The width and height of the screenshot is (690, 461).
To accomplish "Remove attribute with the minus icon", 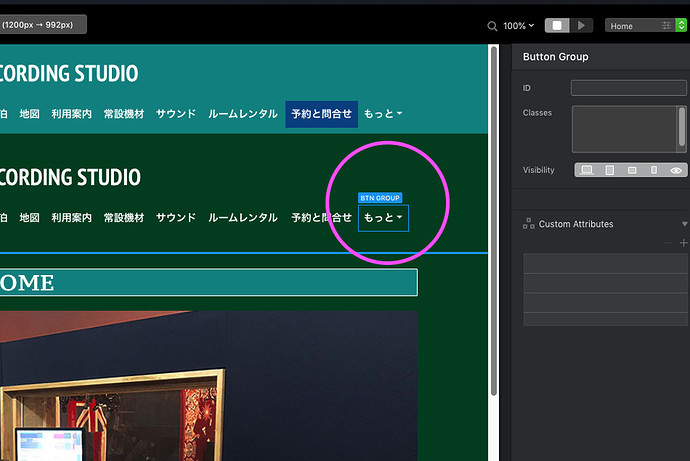I will coord(668,243).
